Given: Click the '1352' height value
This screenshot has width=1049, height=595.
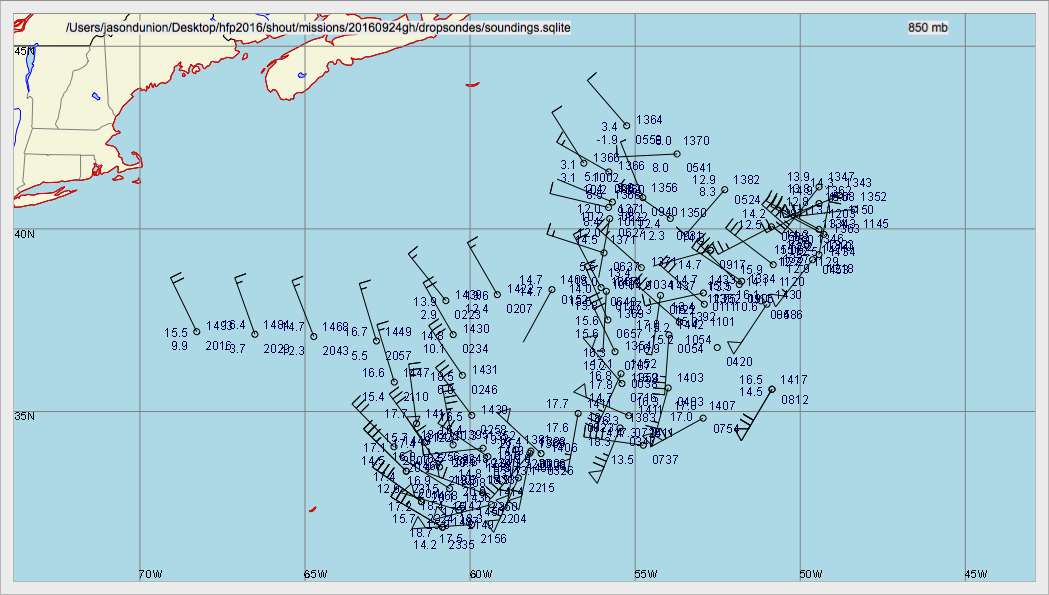Looking at the screenshot, I should pos(874,197).
